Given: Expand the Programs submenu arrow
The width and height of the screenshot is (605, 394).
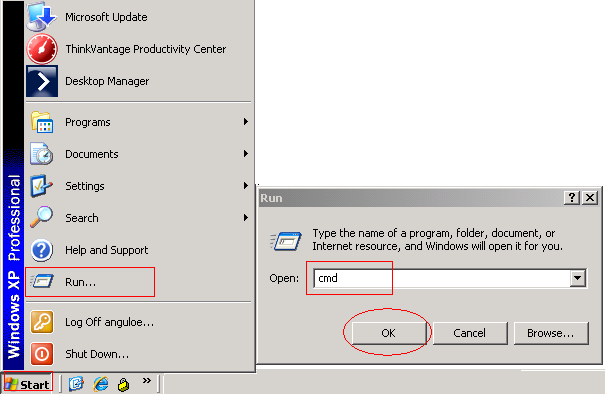Looking at the screenshot, I should 245,122.
